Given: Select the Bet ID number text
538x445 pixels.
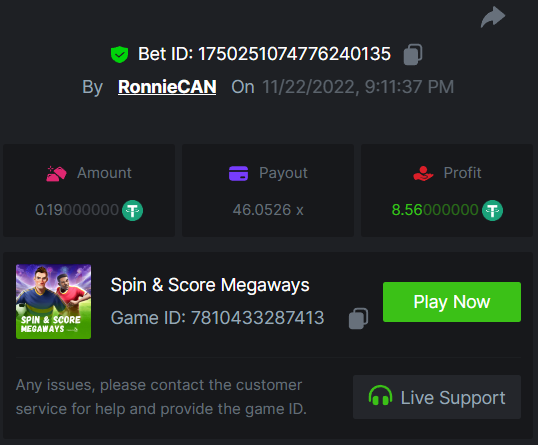Looking at the screenshot, I should [294, 54].
